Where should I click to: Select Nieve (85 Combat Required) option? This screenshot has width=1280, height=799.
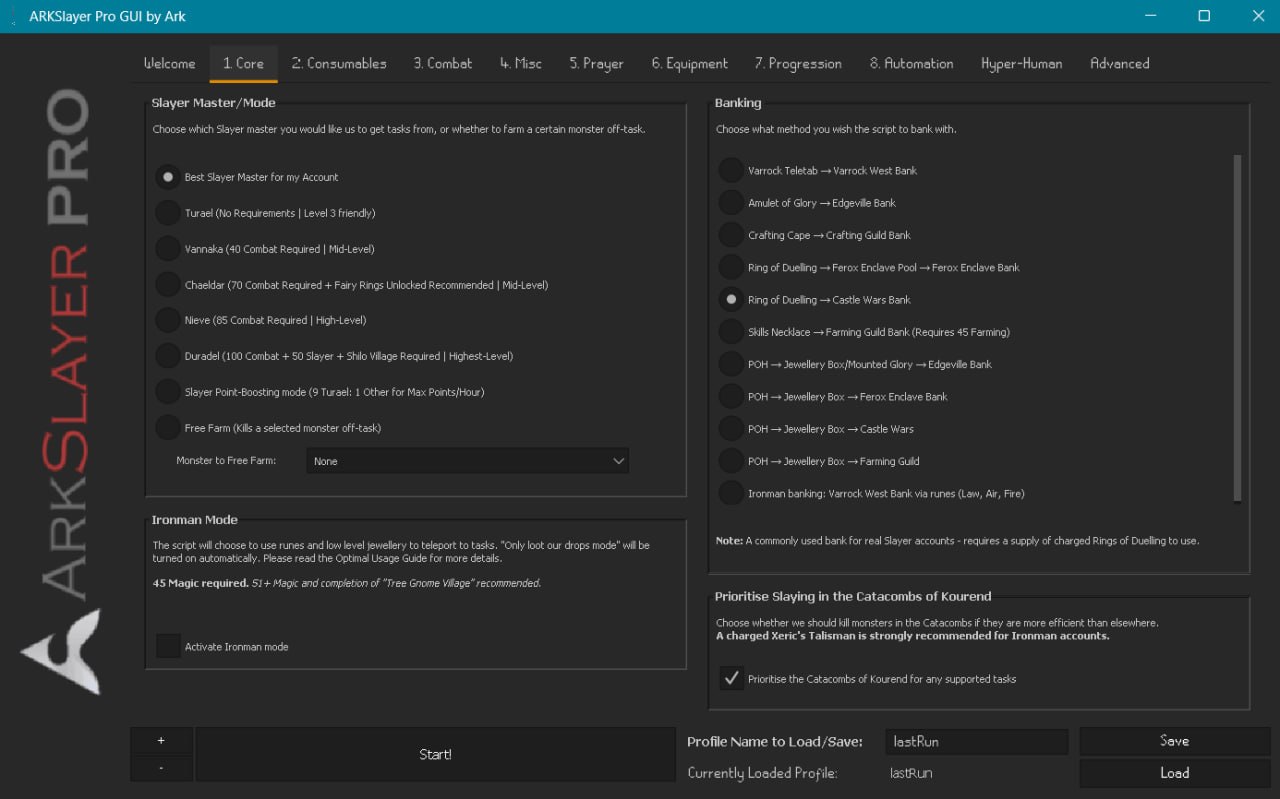coord(168,320)
